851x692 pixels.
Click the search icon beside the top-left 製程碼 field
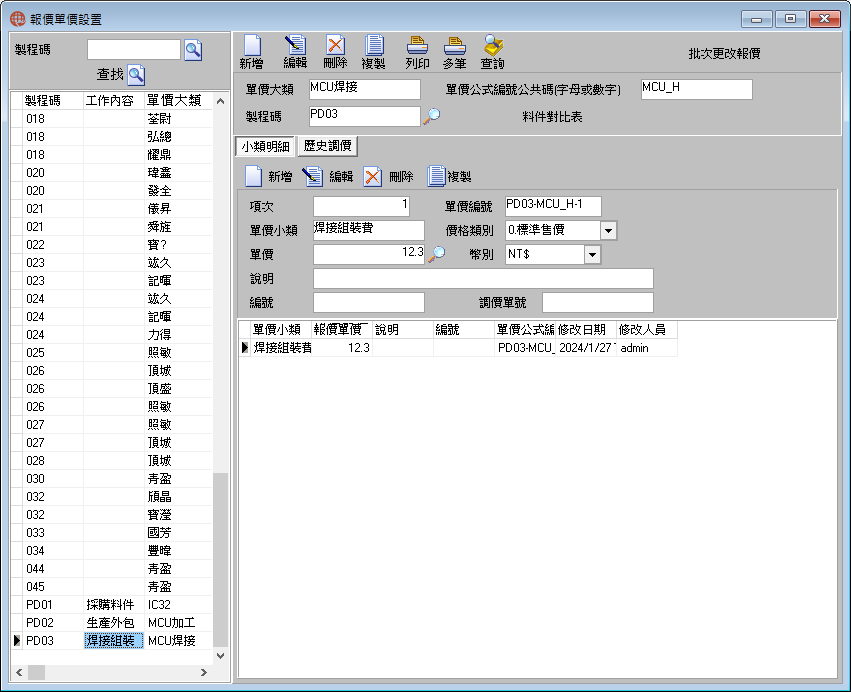click(x=193, y=50)
